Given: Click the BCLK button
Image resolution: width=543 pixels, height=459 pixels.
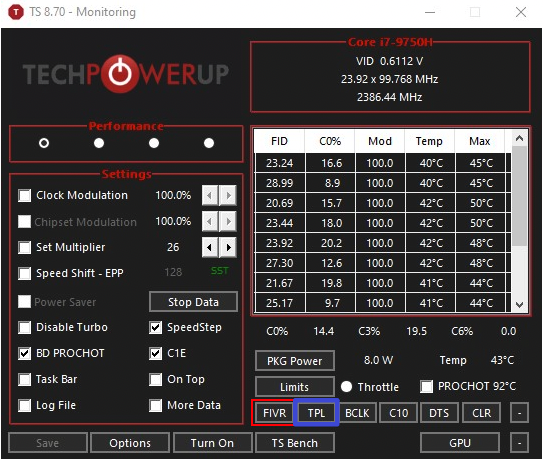Looking at the screenshot, I should coord(357,413).
